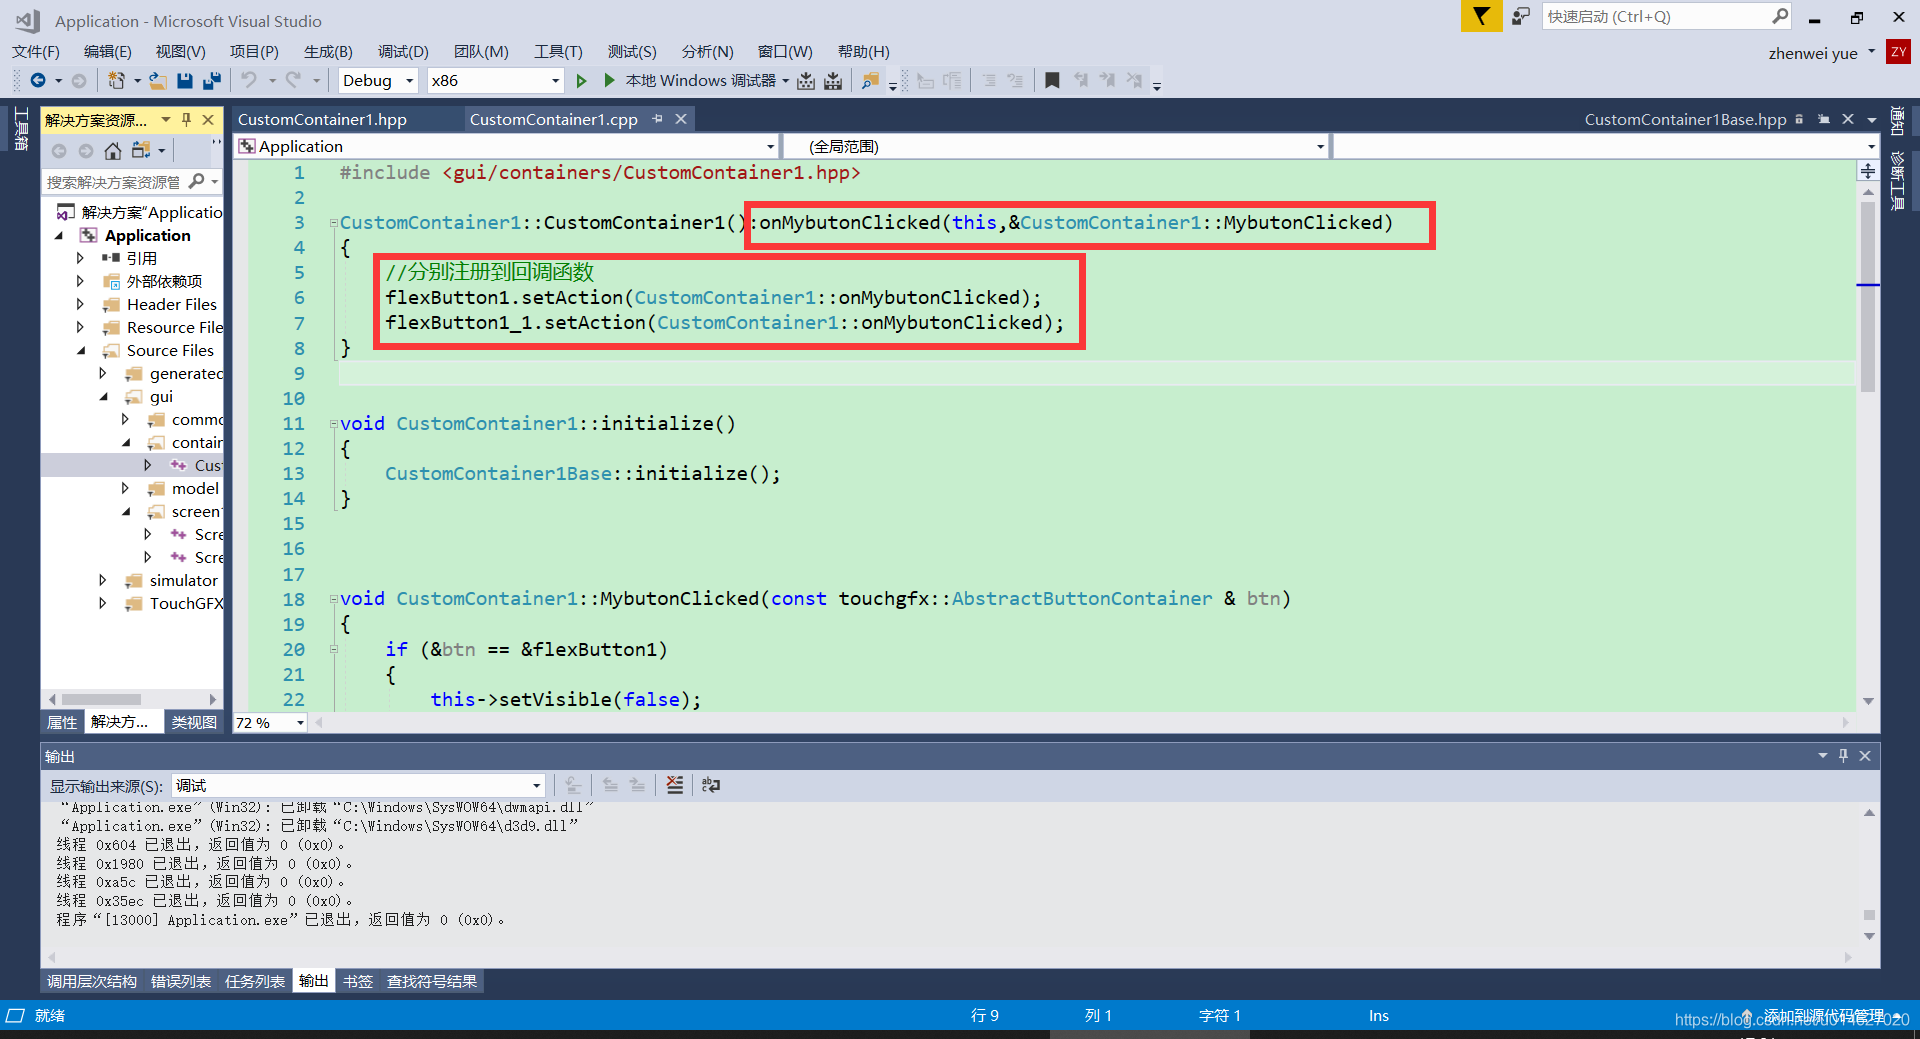
Task: Click 添加到源代码管理 in status bar
Action: click(x=1823, y=1015)
